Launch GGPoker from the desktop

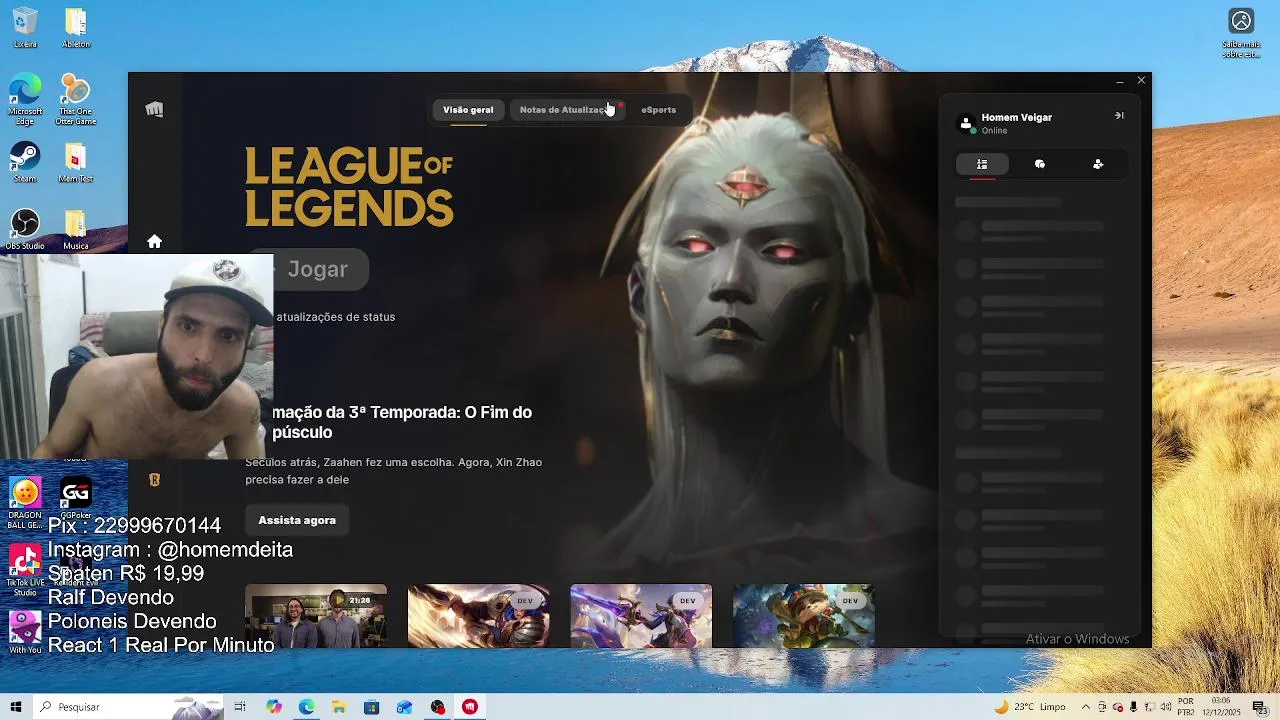76,498
